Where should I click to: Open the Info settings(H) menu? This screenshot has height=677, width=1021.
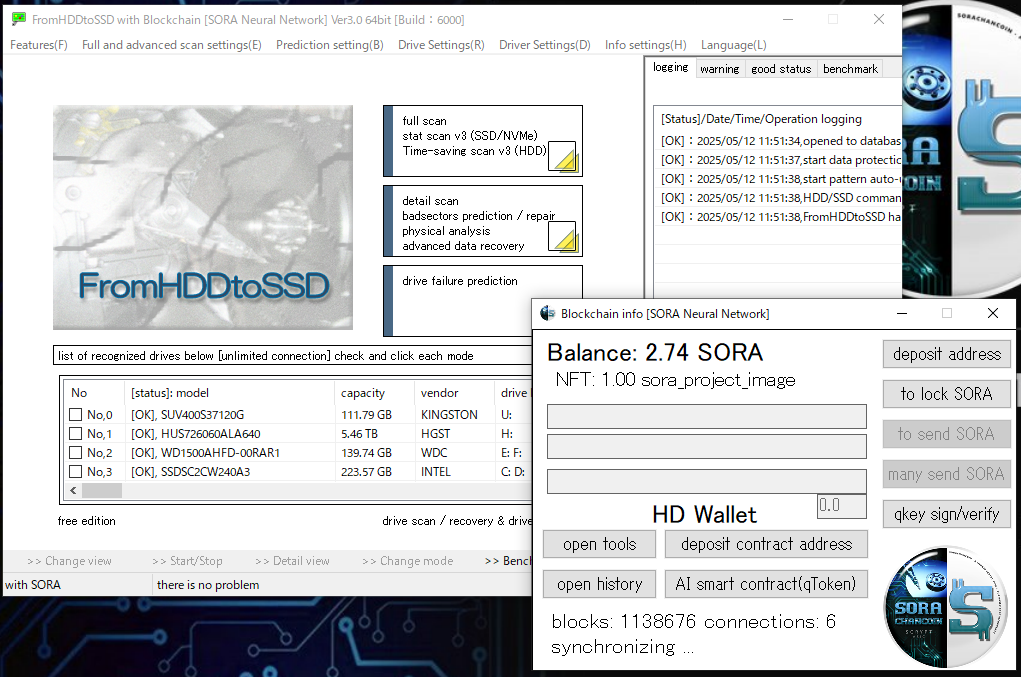point(645,45)
